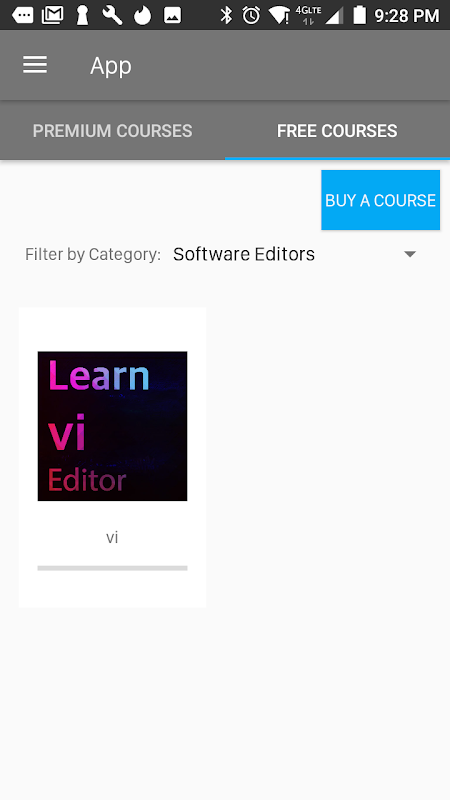Expand the category filter dropdown arrow
The height and width of the screenshot is (800, 450).
tap(410, 254)
